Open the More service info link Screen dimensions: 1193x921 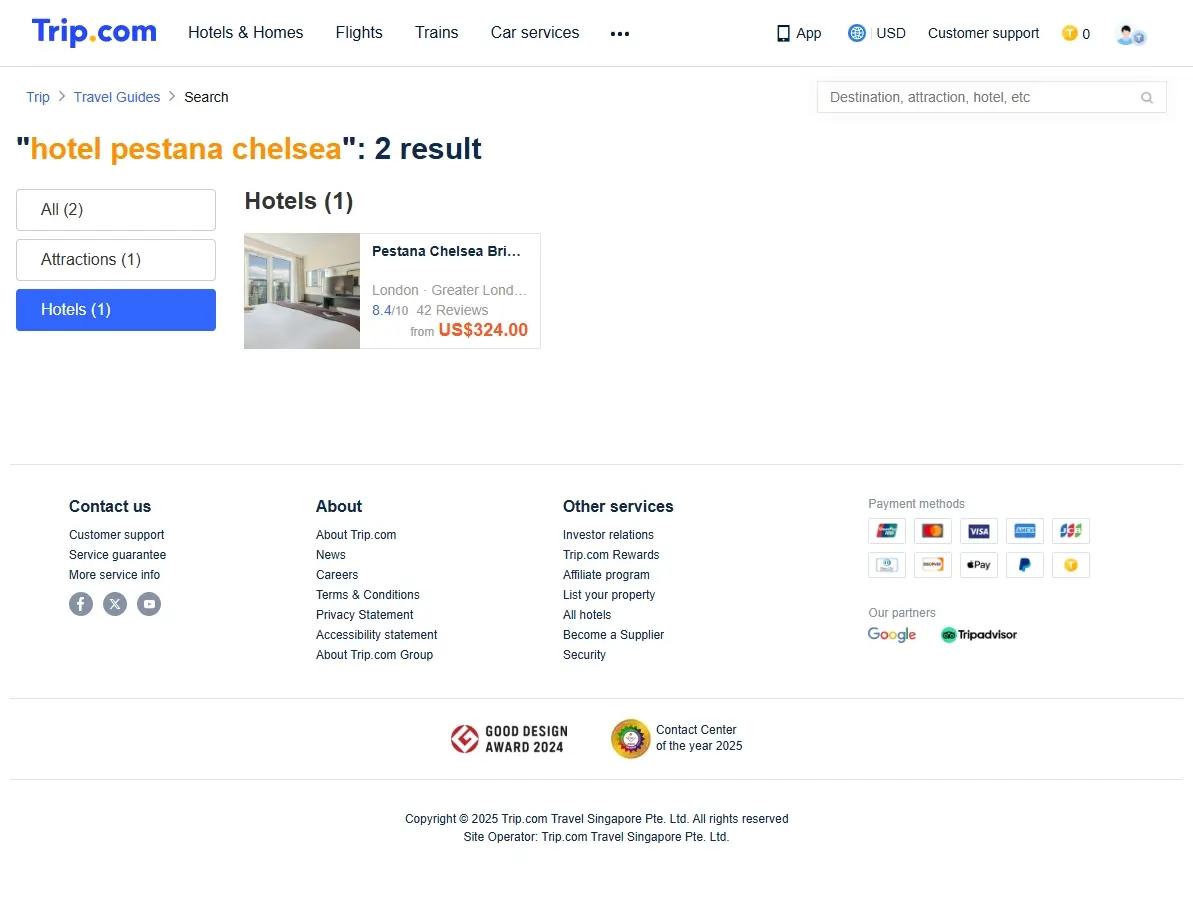click(114, 575)
